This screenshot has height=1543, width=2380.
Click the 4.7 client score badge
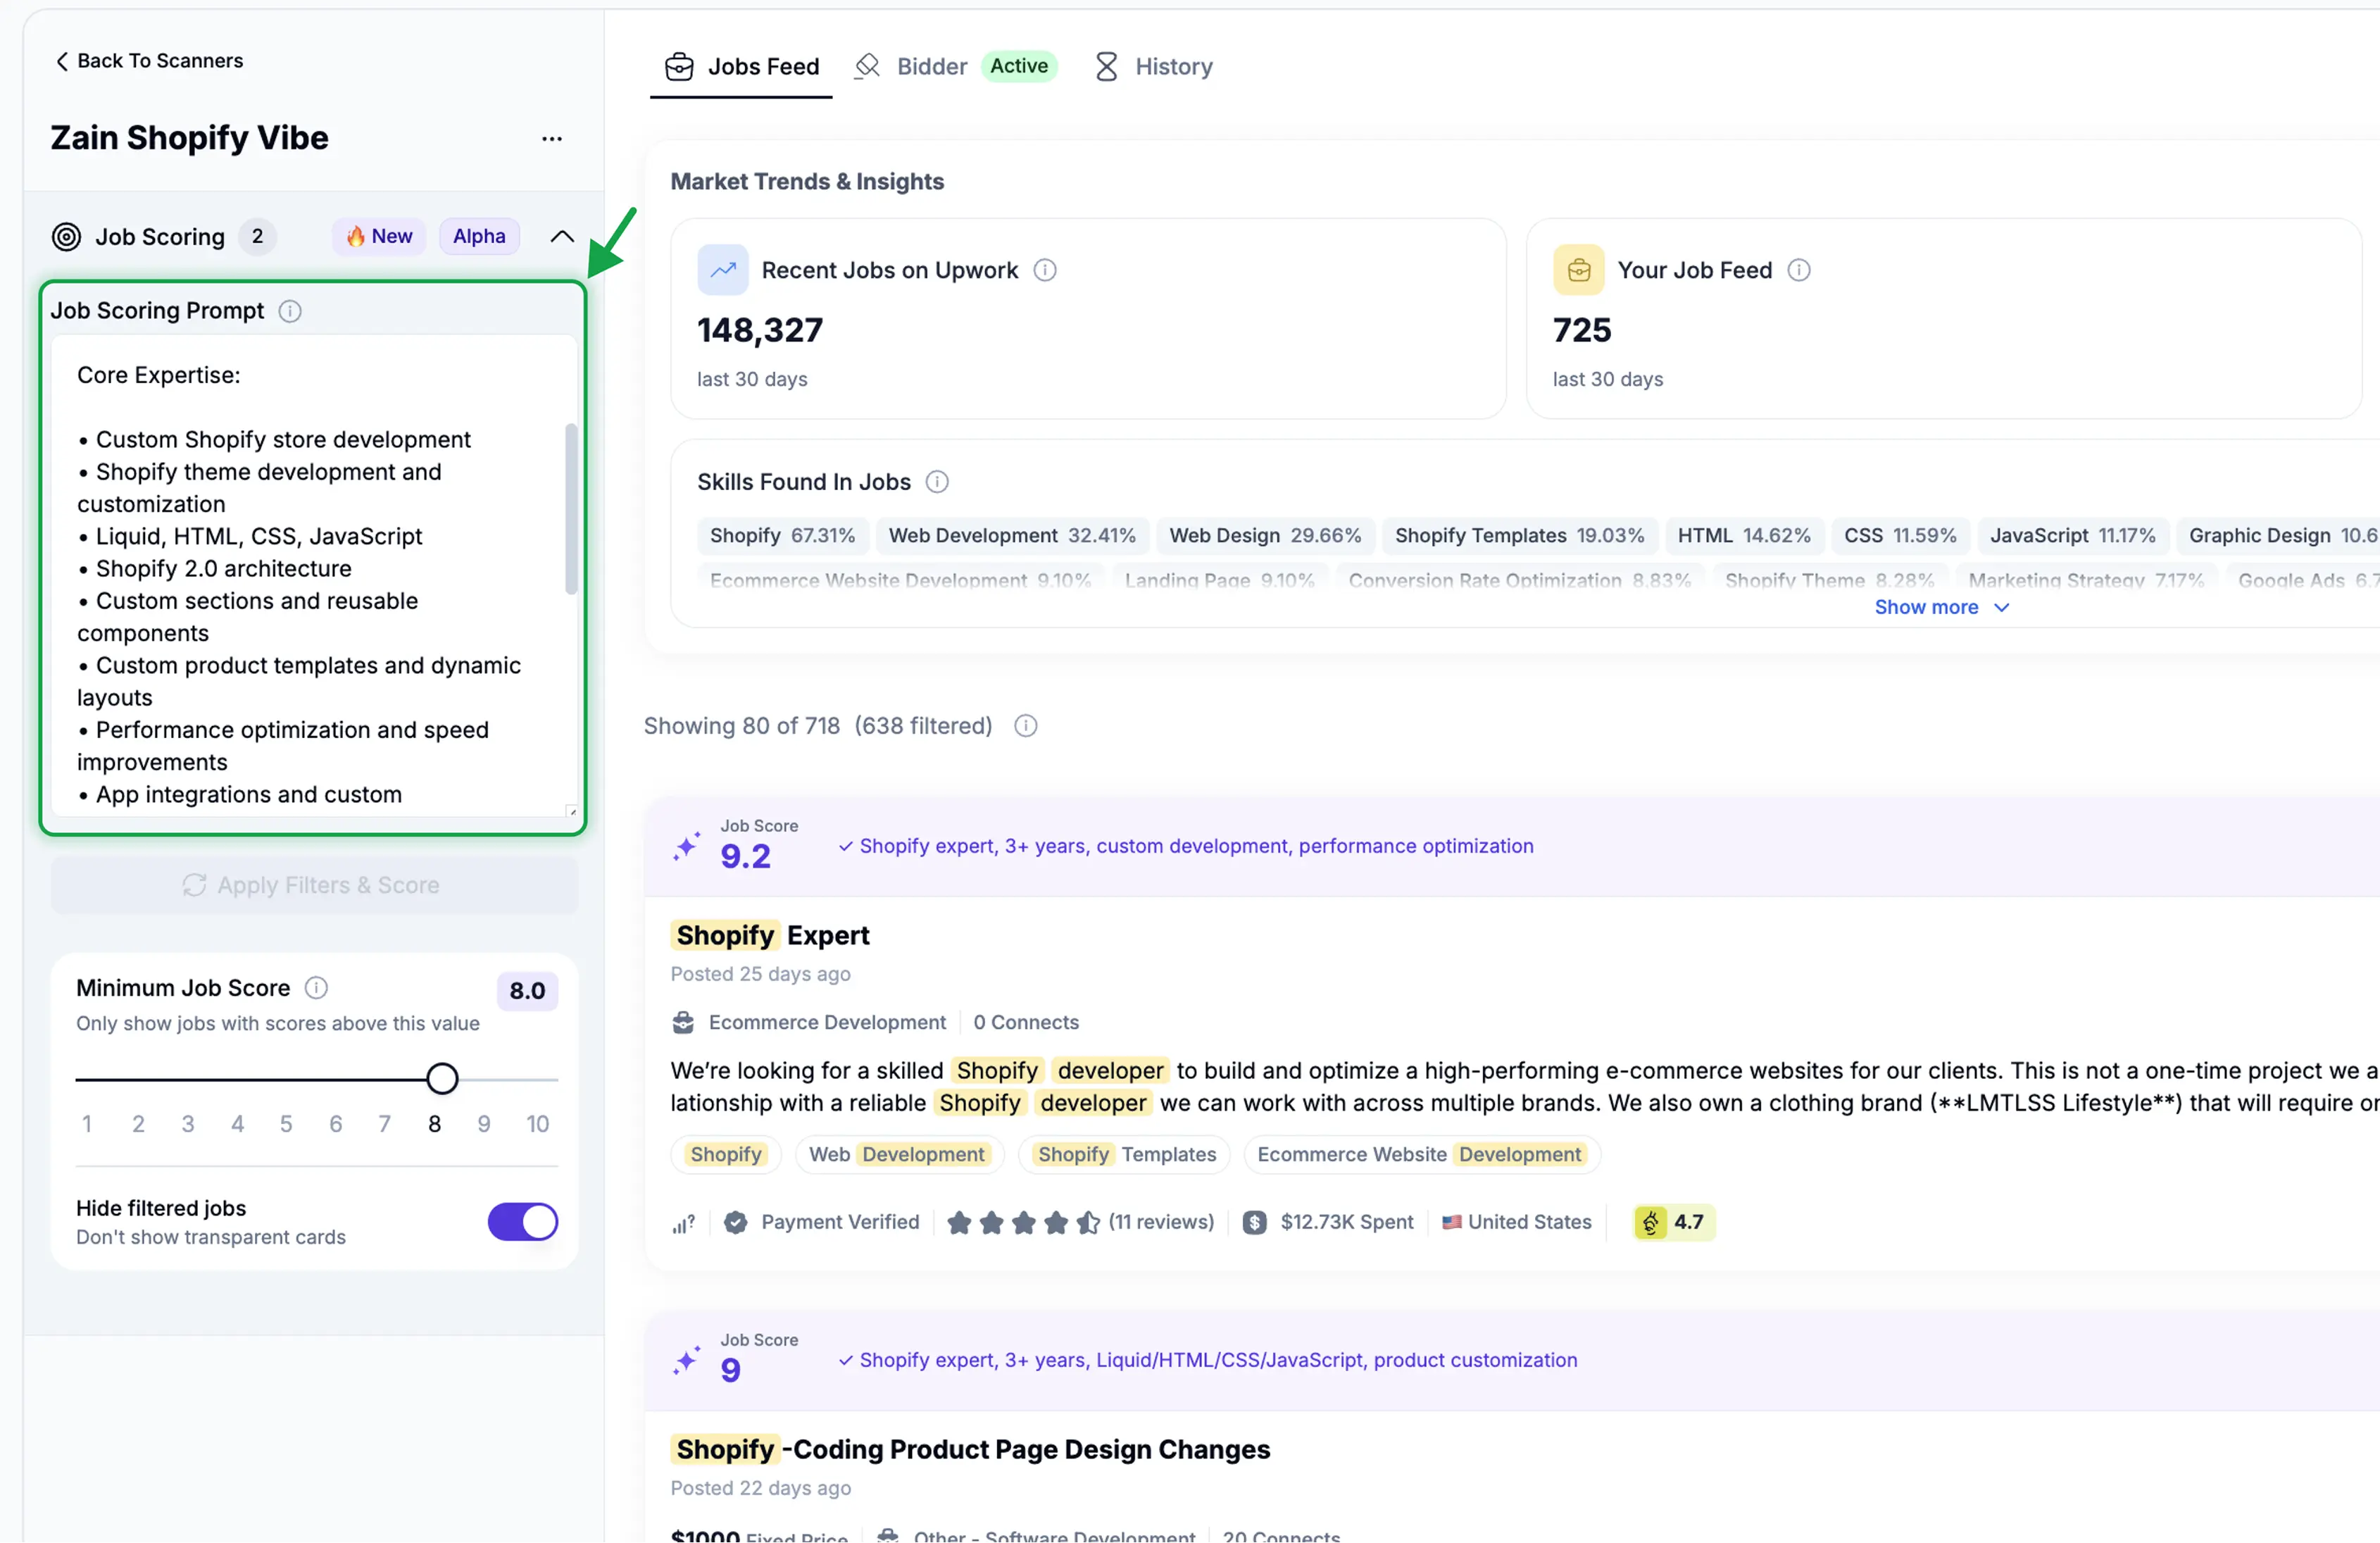1675,1223
